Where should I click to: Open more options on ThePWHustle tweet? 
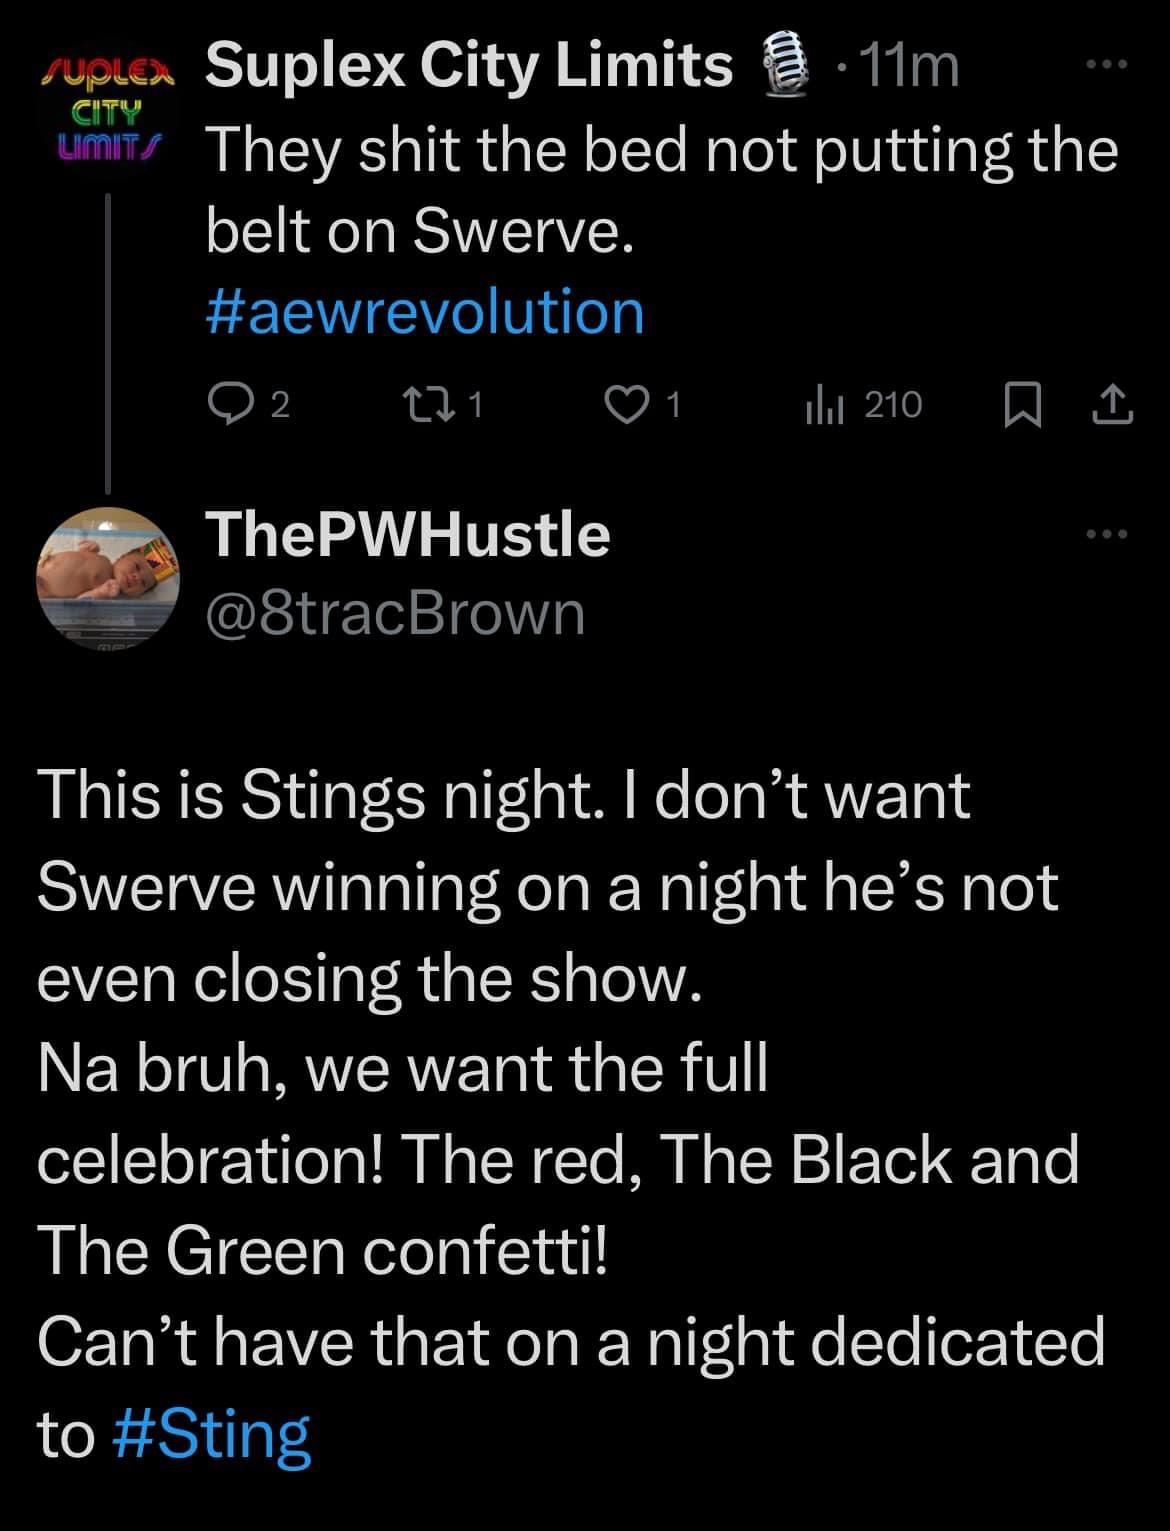[x=1107, y=535]
